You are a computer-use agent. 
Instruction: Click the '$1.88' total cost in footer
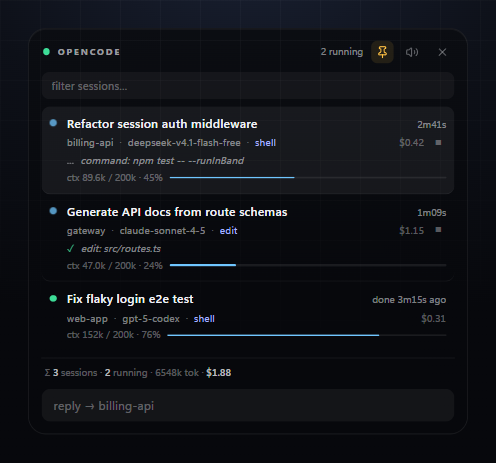tap(218, 372)
